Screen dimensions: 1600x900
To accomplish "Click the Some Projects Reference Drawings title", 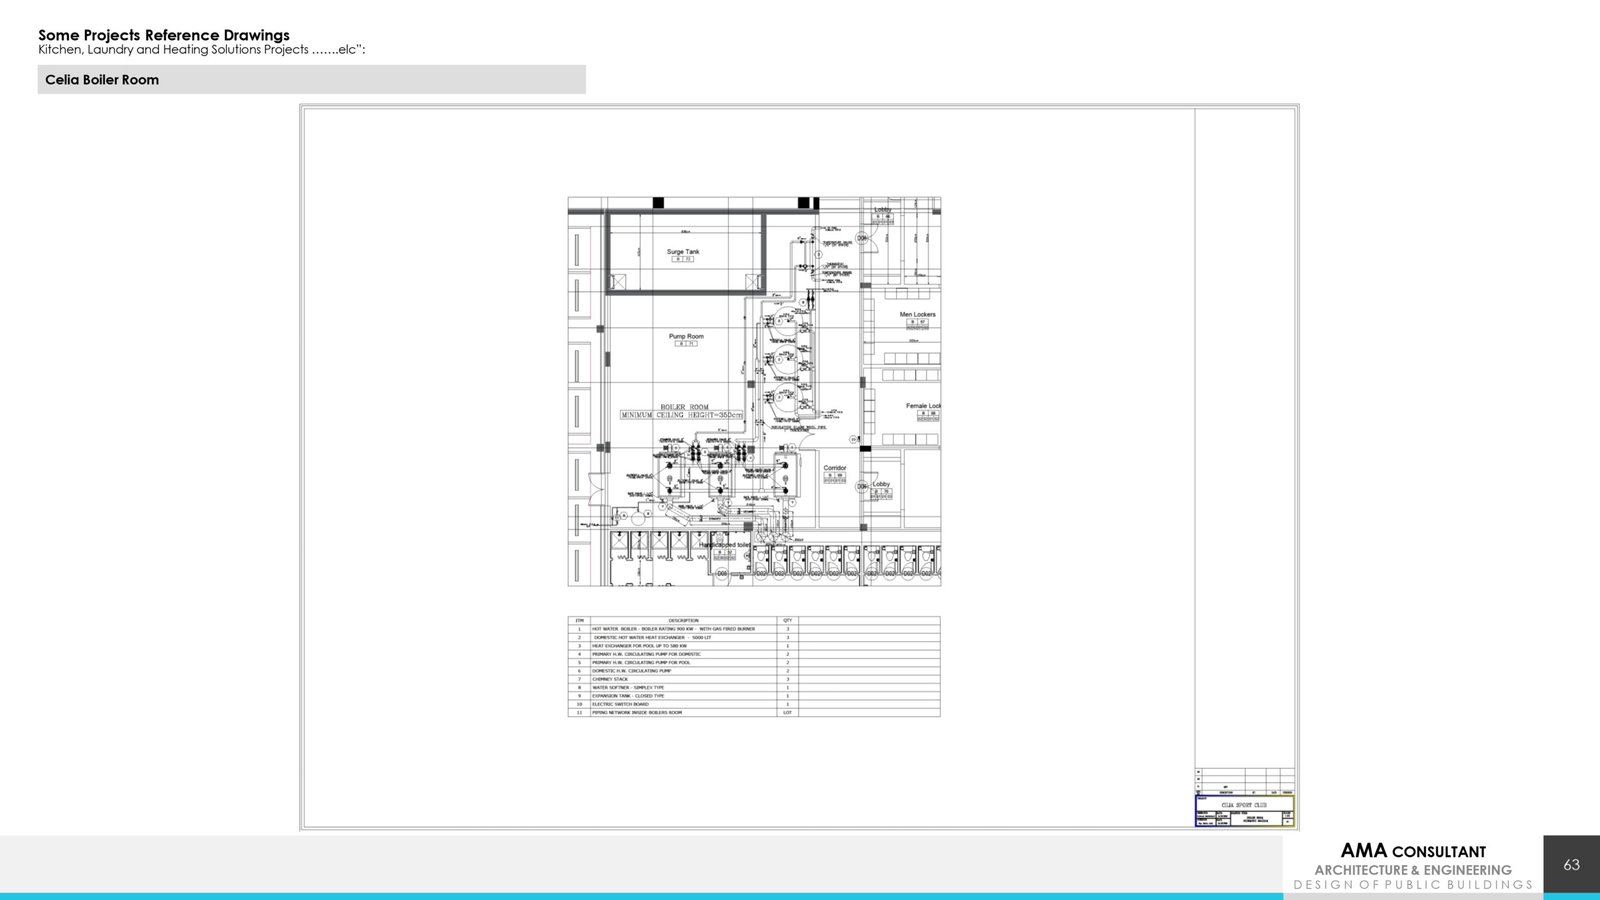I will (x=164, y=35).
